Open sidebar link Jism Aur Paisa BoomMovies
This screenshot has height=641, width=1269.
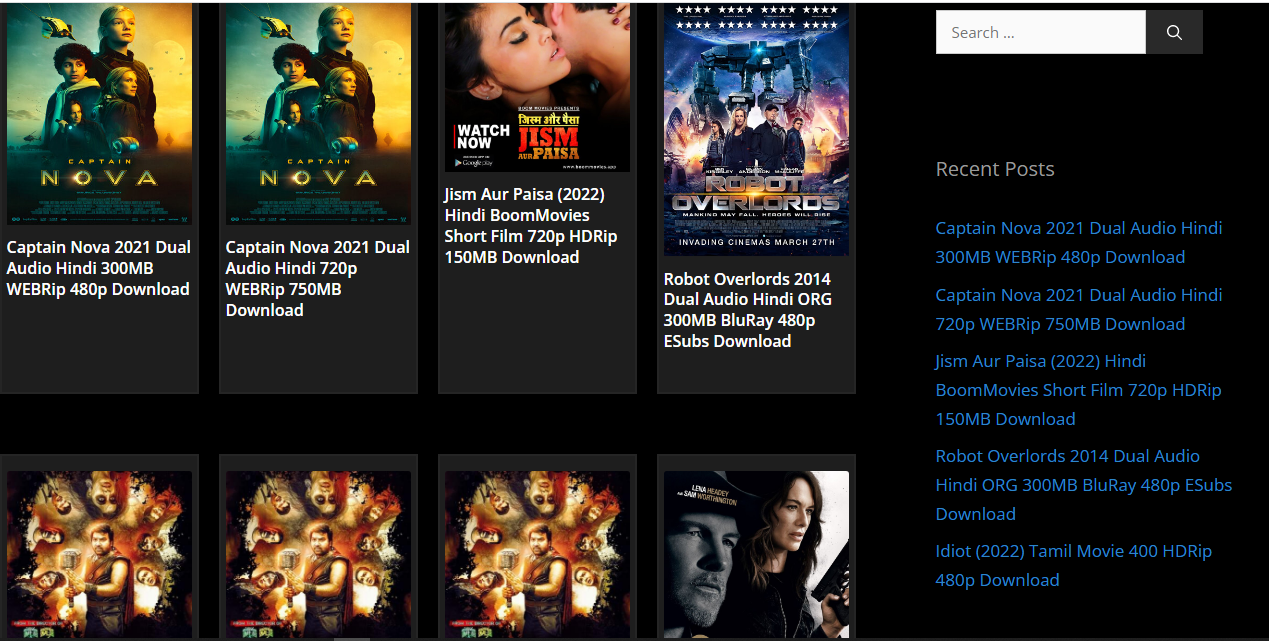1078,390
